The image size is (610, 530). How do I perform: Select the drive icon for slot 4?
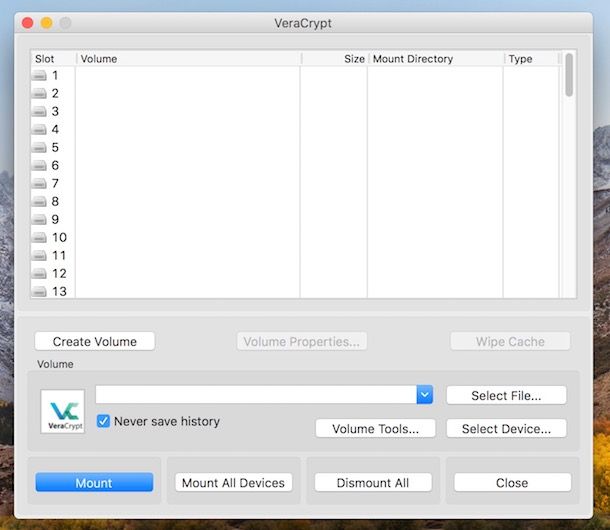(39, 129)
